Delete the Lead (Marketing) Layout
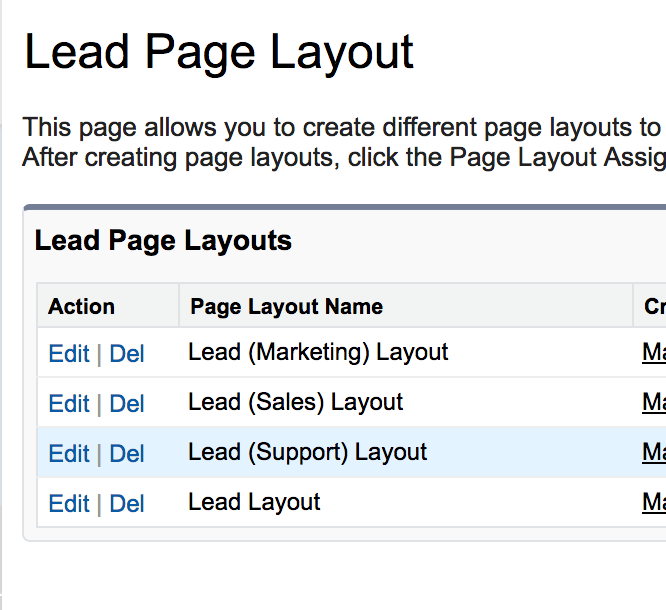 pos(127,354)
